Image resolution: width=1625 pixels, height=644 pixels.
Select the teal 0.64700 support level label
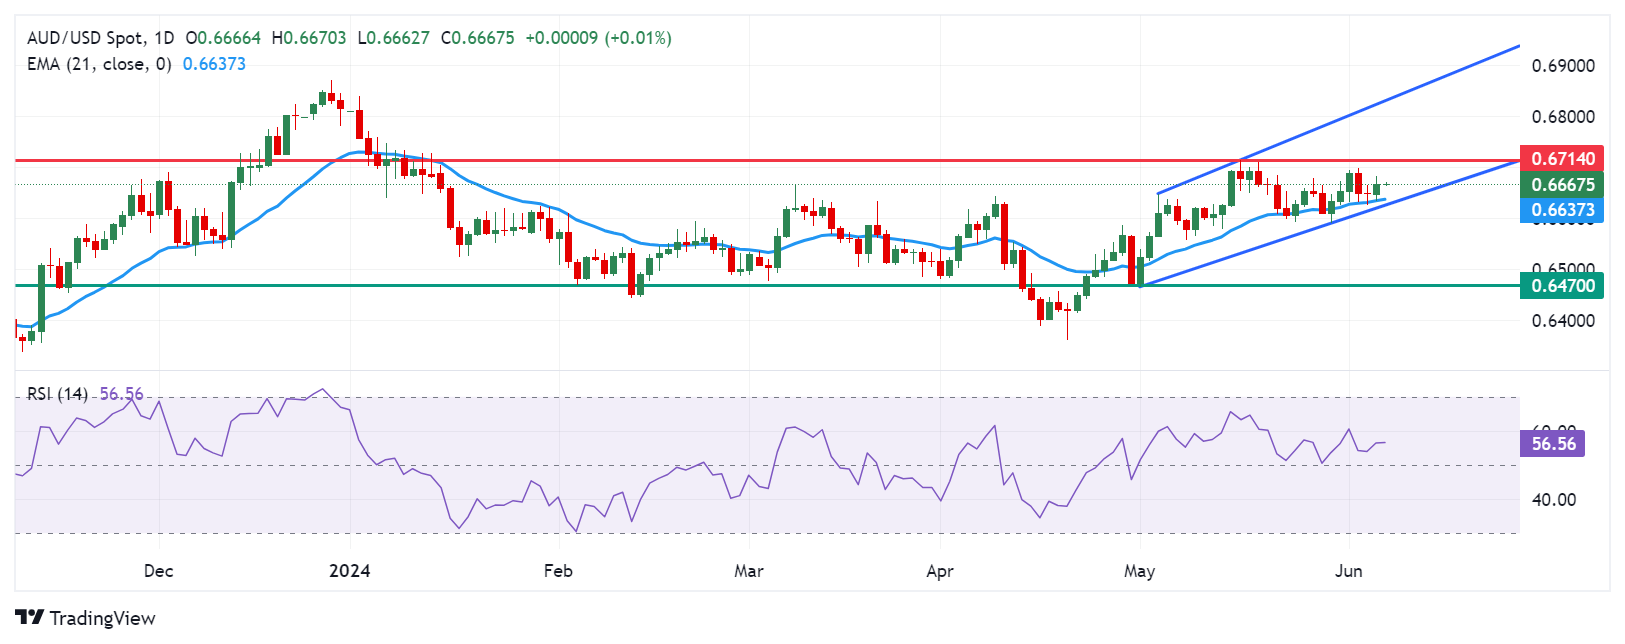[x=1561, y=286]
